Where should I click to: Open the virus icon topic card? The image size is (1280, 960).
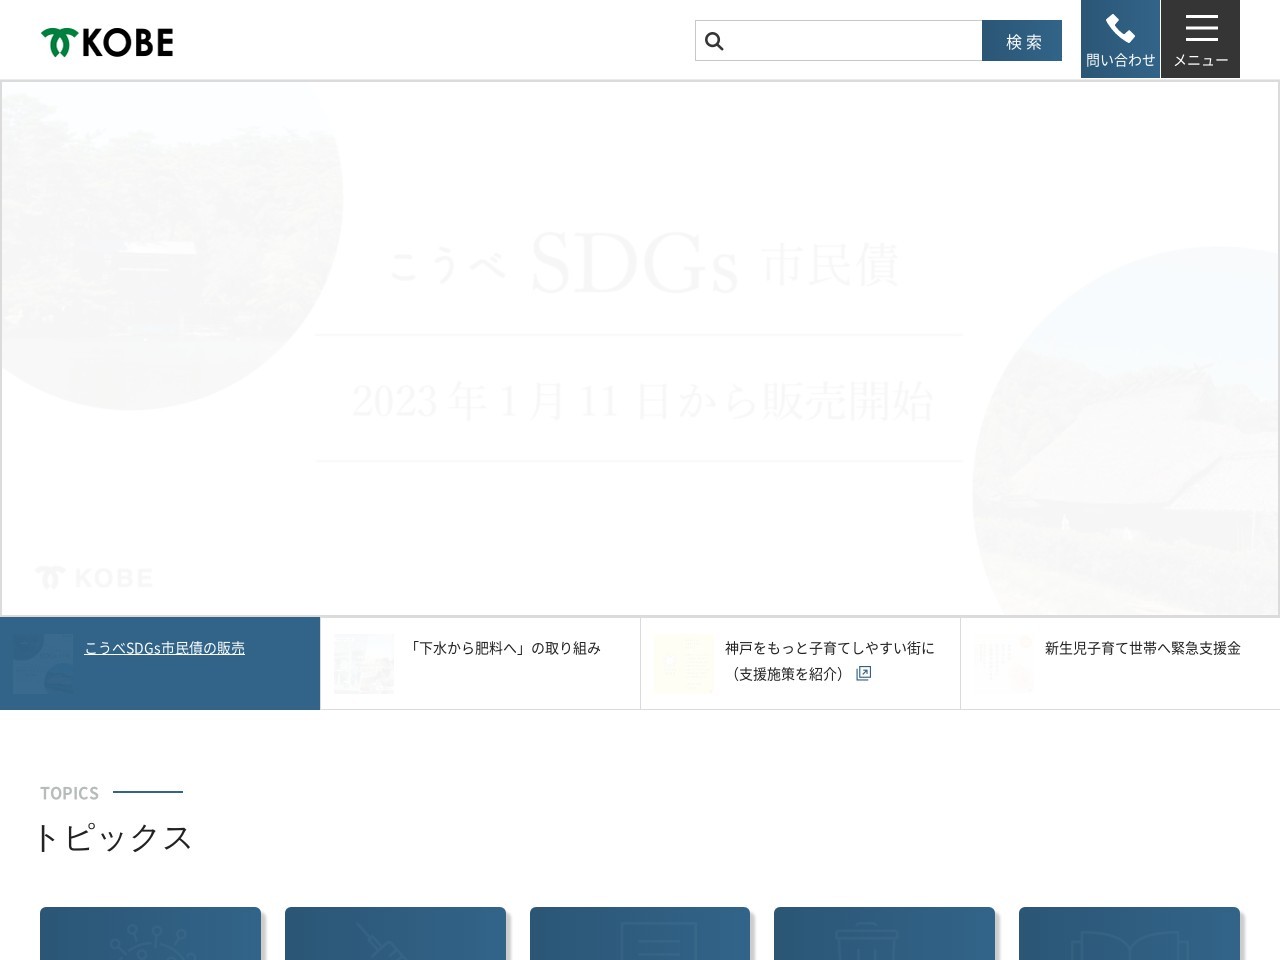click(x=150, y=934)
